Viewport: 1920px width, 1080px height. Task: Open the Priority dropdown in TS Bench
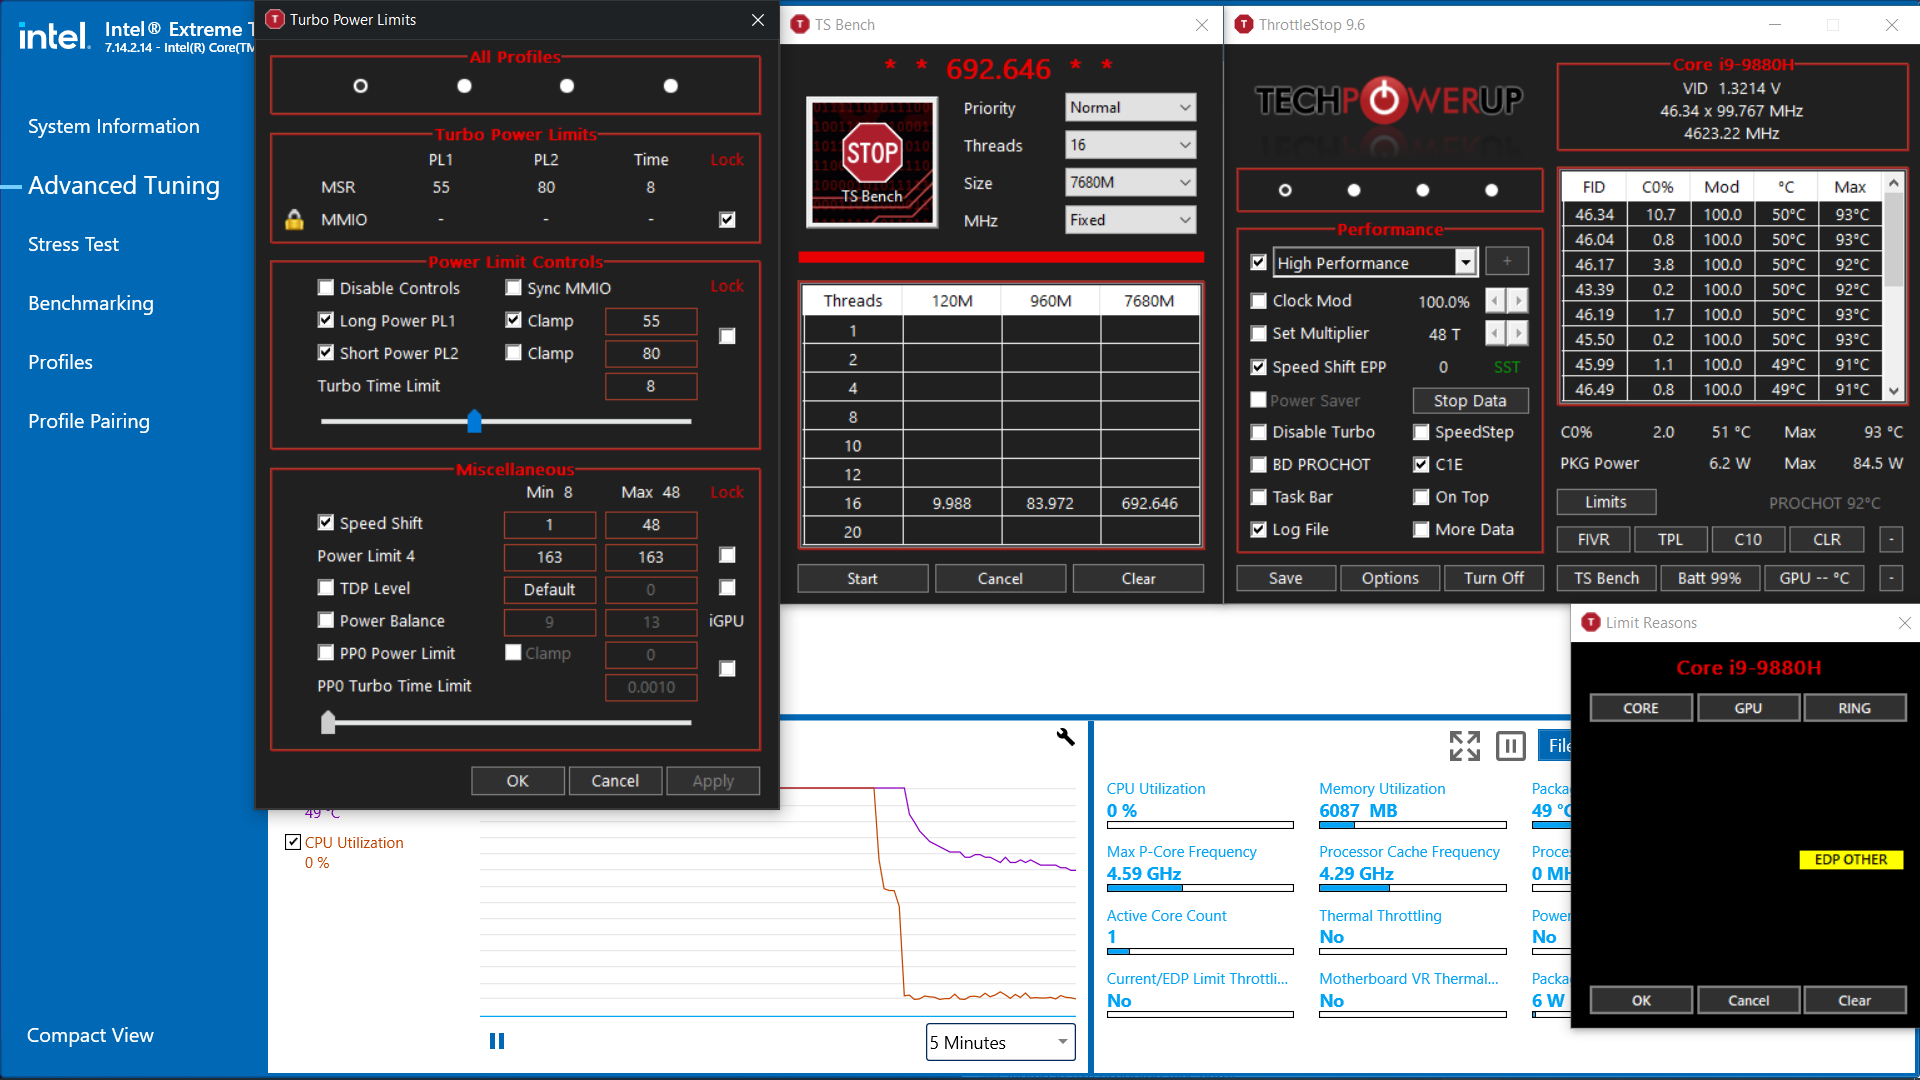pos(1131,107)
